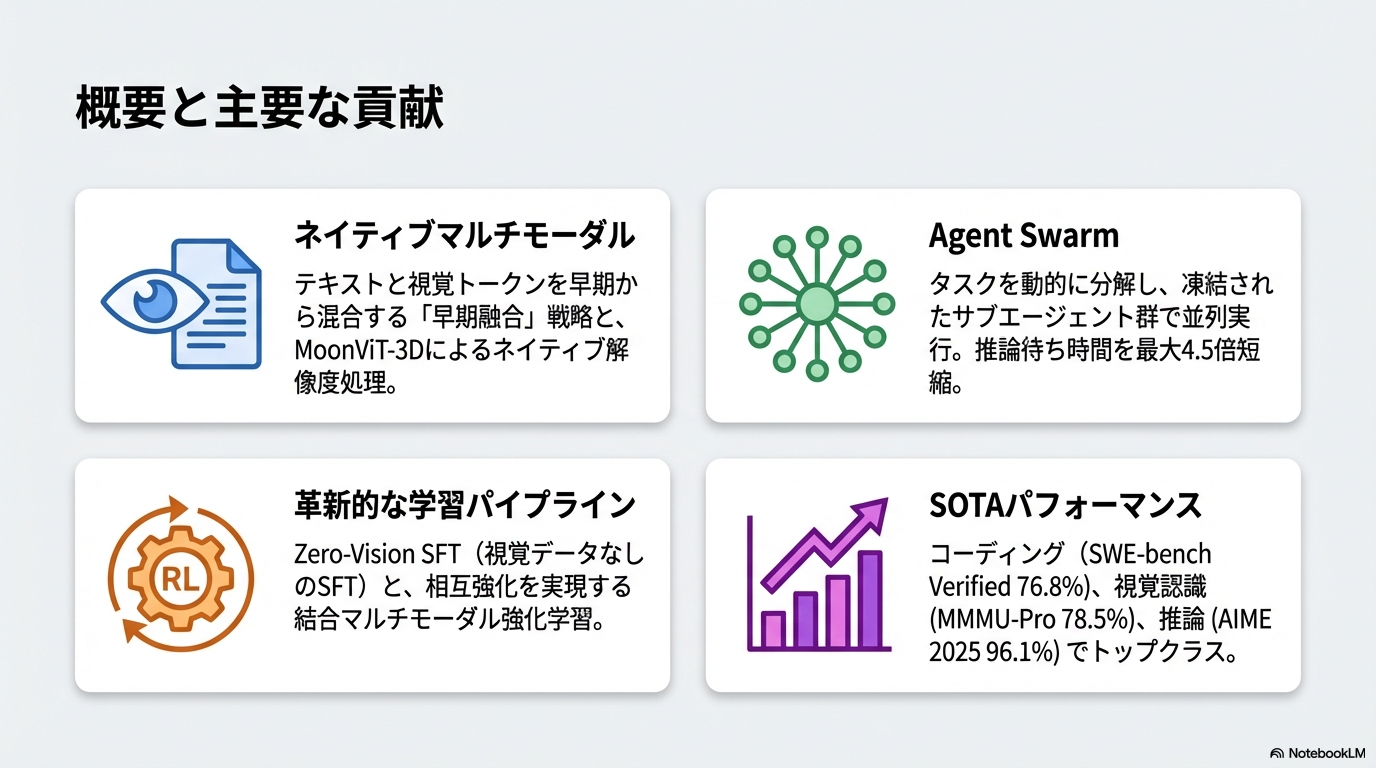Select the ネイティブマルチモーダル heading
The height and width of the screenshot is (768, 1376).
pyautogui.click(x=464, y=236)
